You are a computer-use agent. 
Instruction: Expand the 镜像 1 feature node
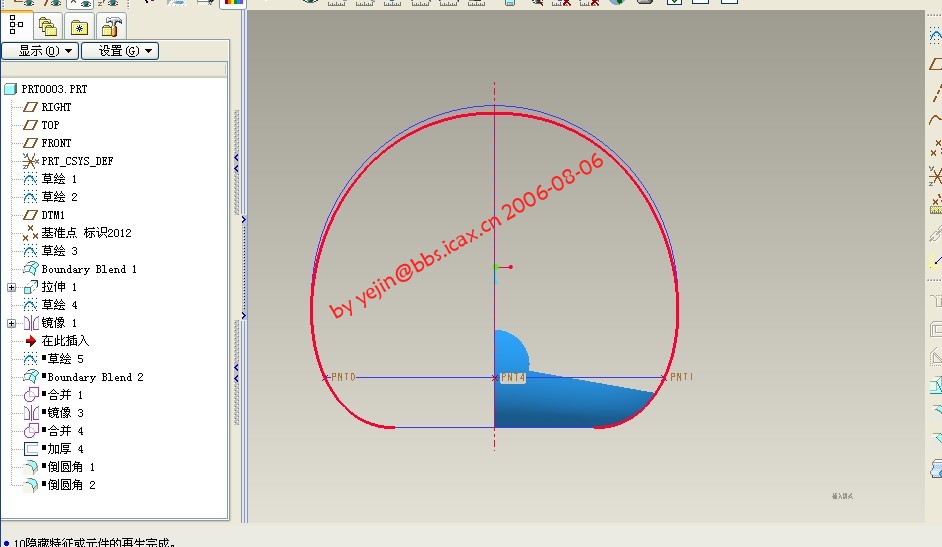[11, 323]
